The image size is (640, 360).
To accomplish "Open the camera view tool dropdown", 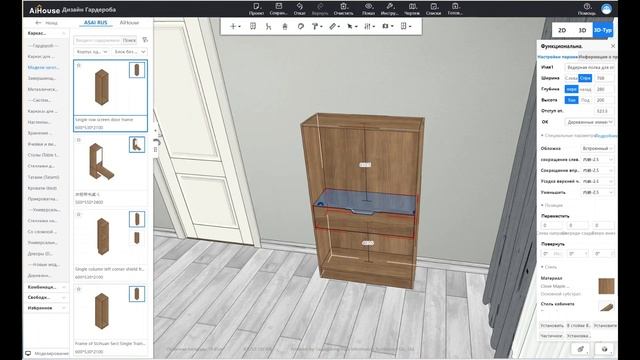I will (x=387, y=26).
